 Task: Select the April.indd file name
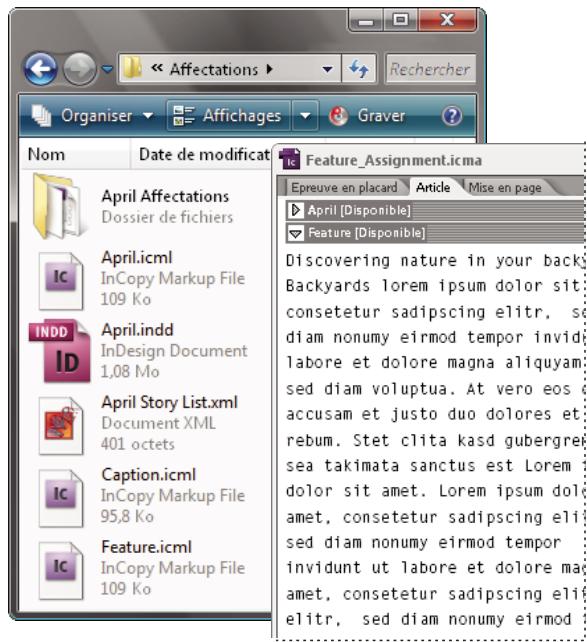click(x=138, y=330)
